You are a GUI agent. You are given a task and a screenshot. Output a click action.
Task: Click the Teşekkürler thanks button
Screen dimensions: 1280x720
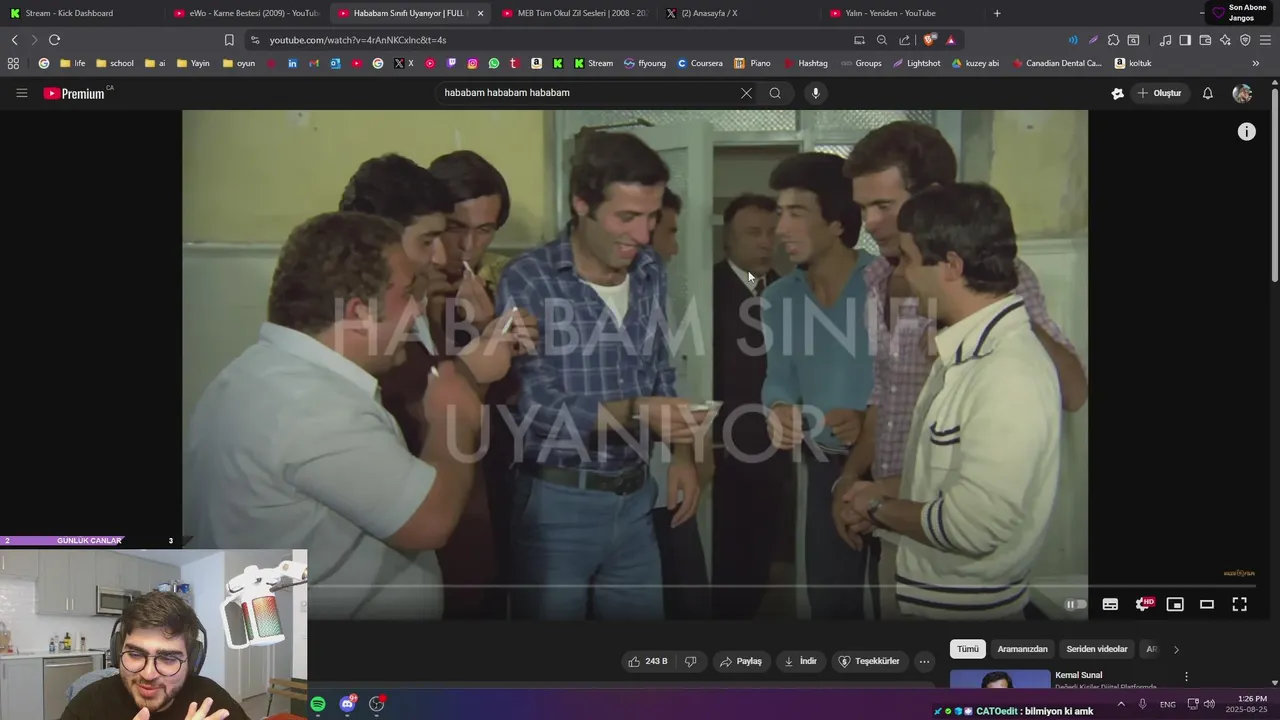point(869,661)
